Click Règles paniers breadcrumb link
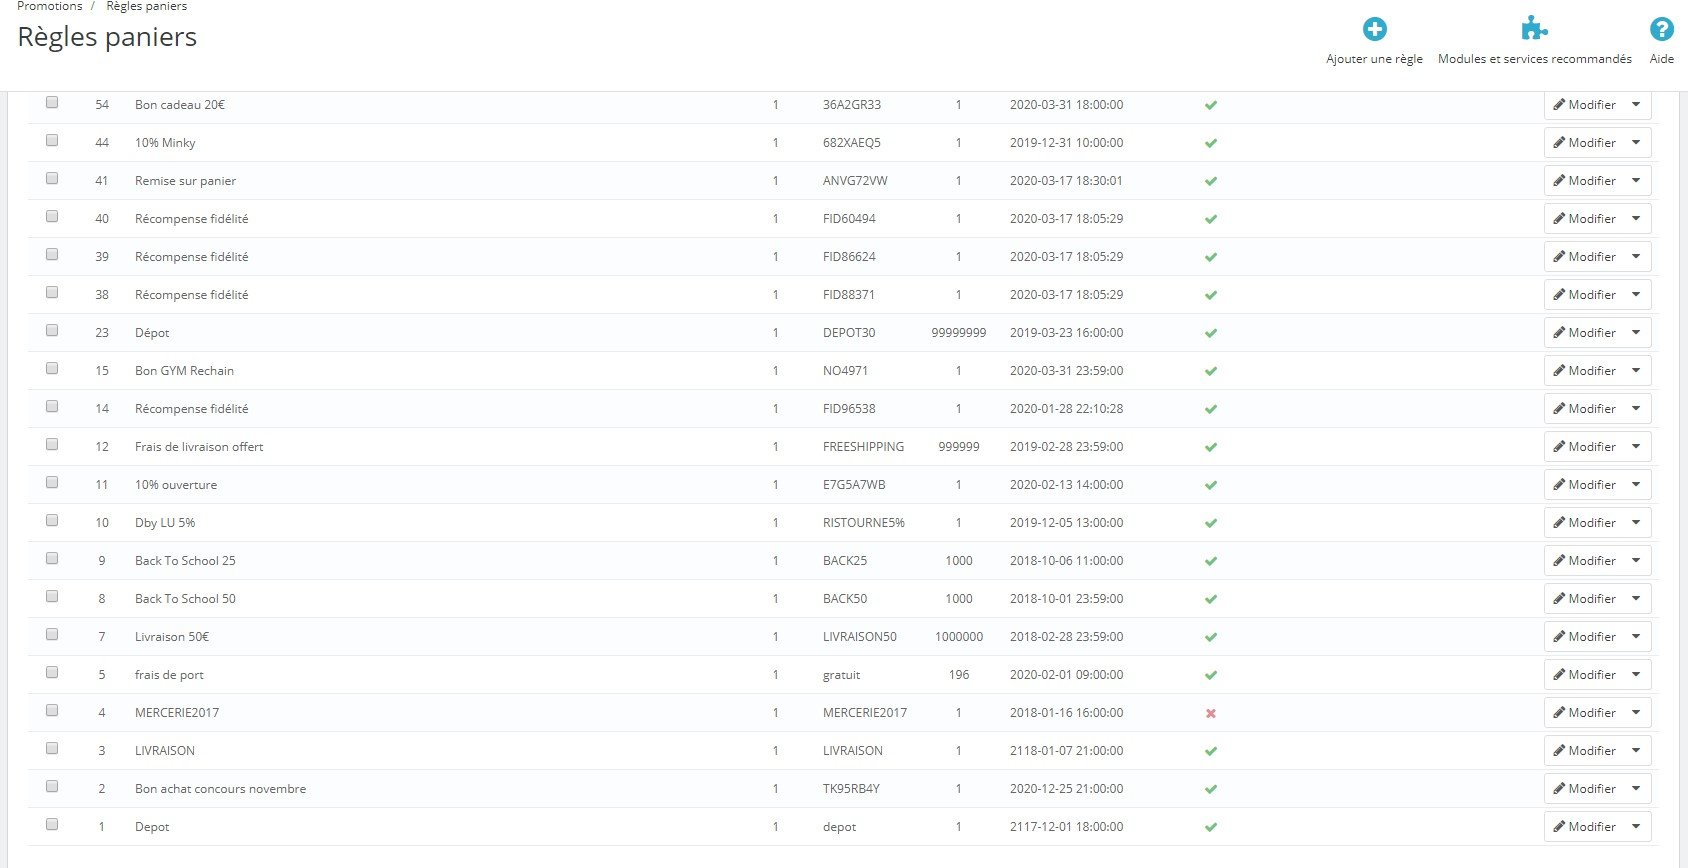The height and width of the screenshot is (868, 1688). [x=146, y=6]
